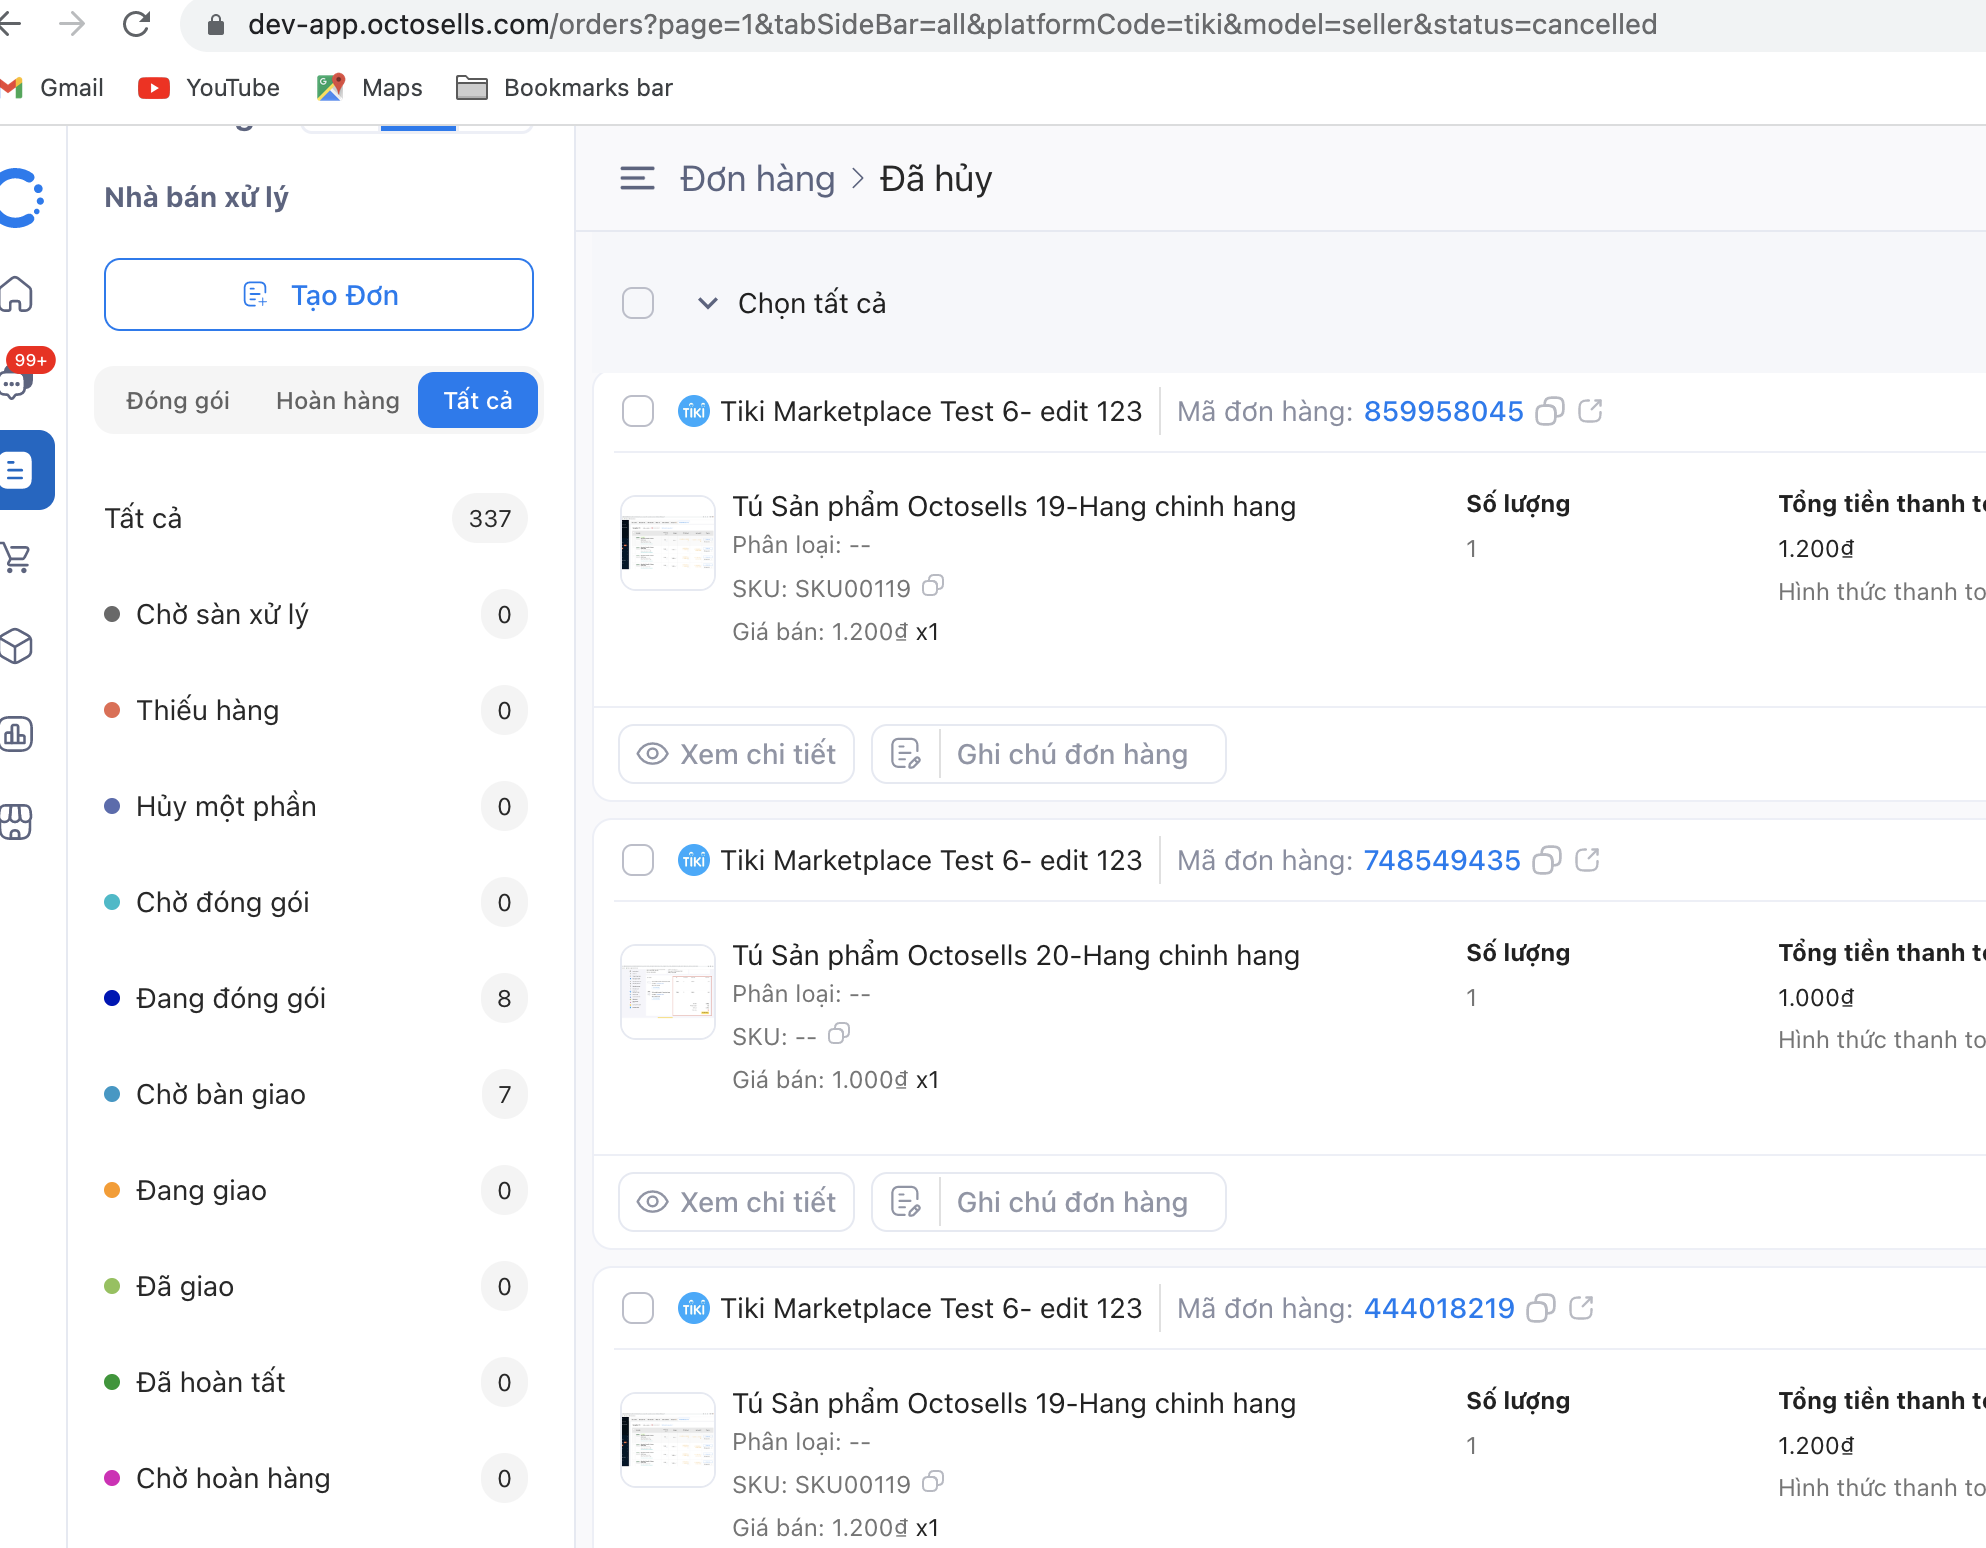Click the note icon for order 859958045
Viewport: 1986px width, 1548px height.
pos(906,754)
